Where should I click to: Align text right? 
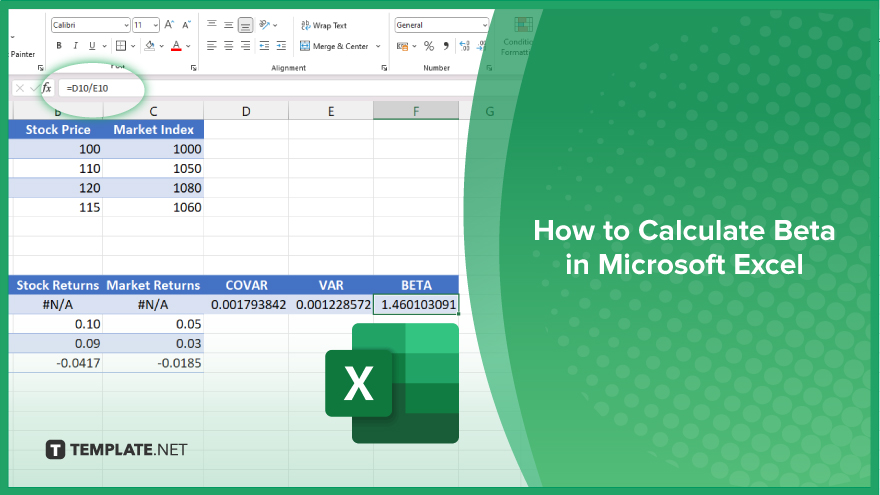click(245, 46)
